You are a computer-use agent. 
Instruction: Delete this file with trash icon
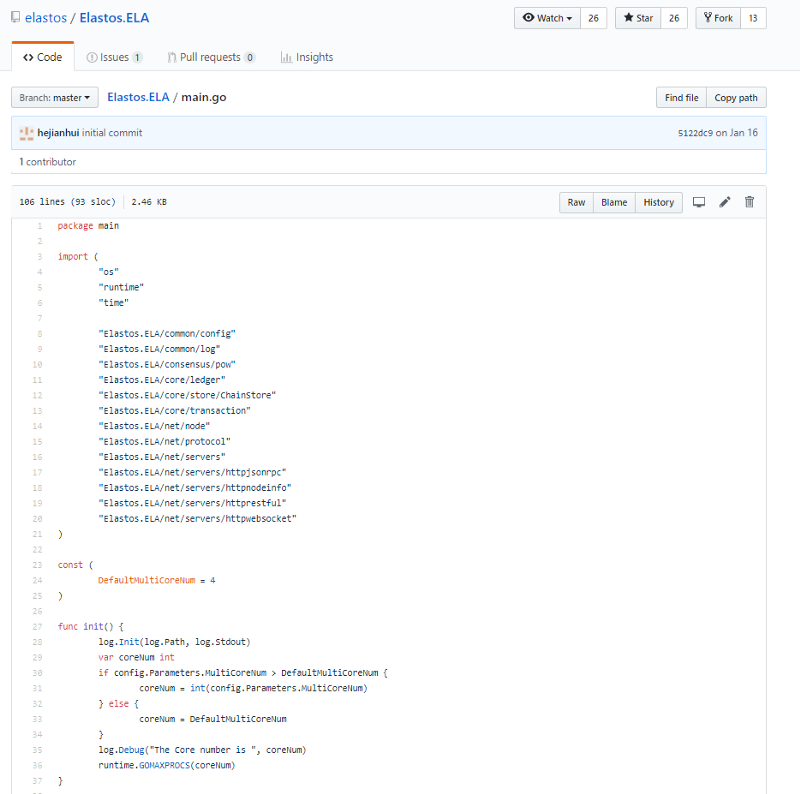[x=749, y=202]
